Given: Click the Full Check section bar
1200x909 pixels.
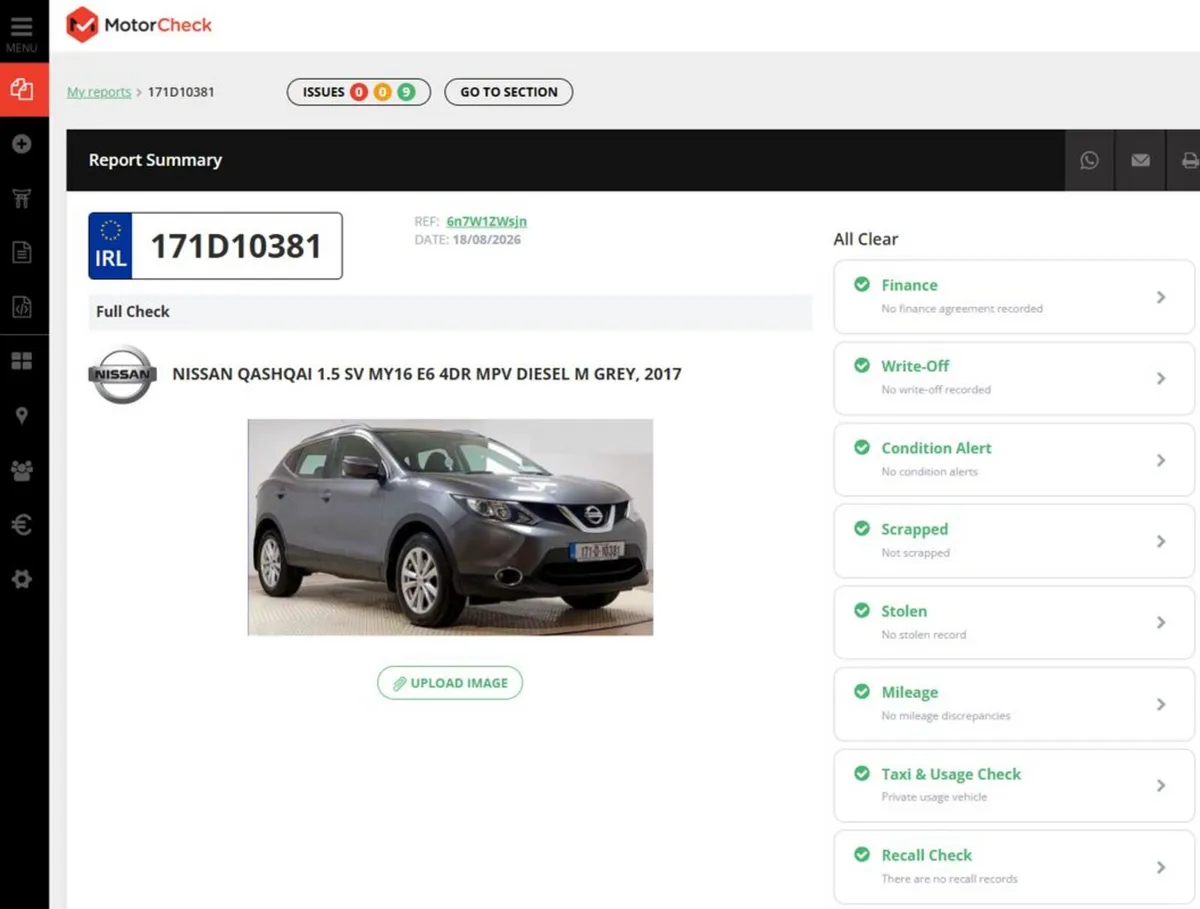Looking at the screenshot, I should [x=450, y=312].
